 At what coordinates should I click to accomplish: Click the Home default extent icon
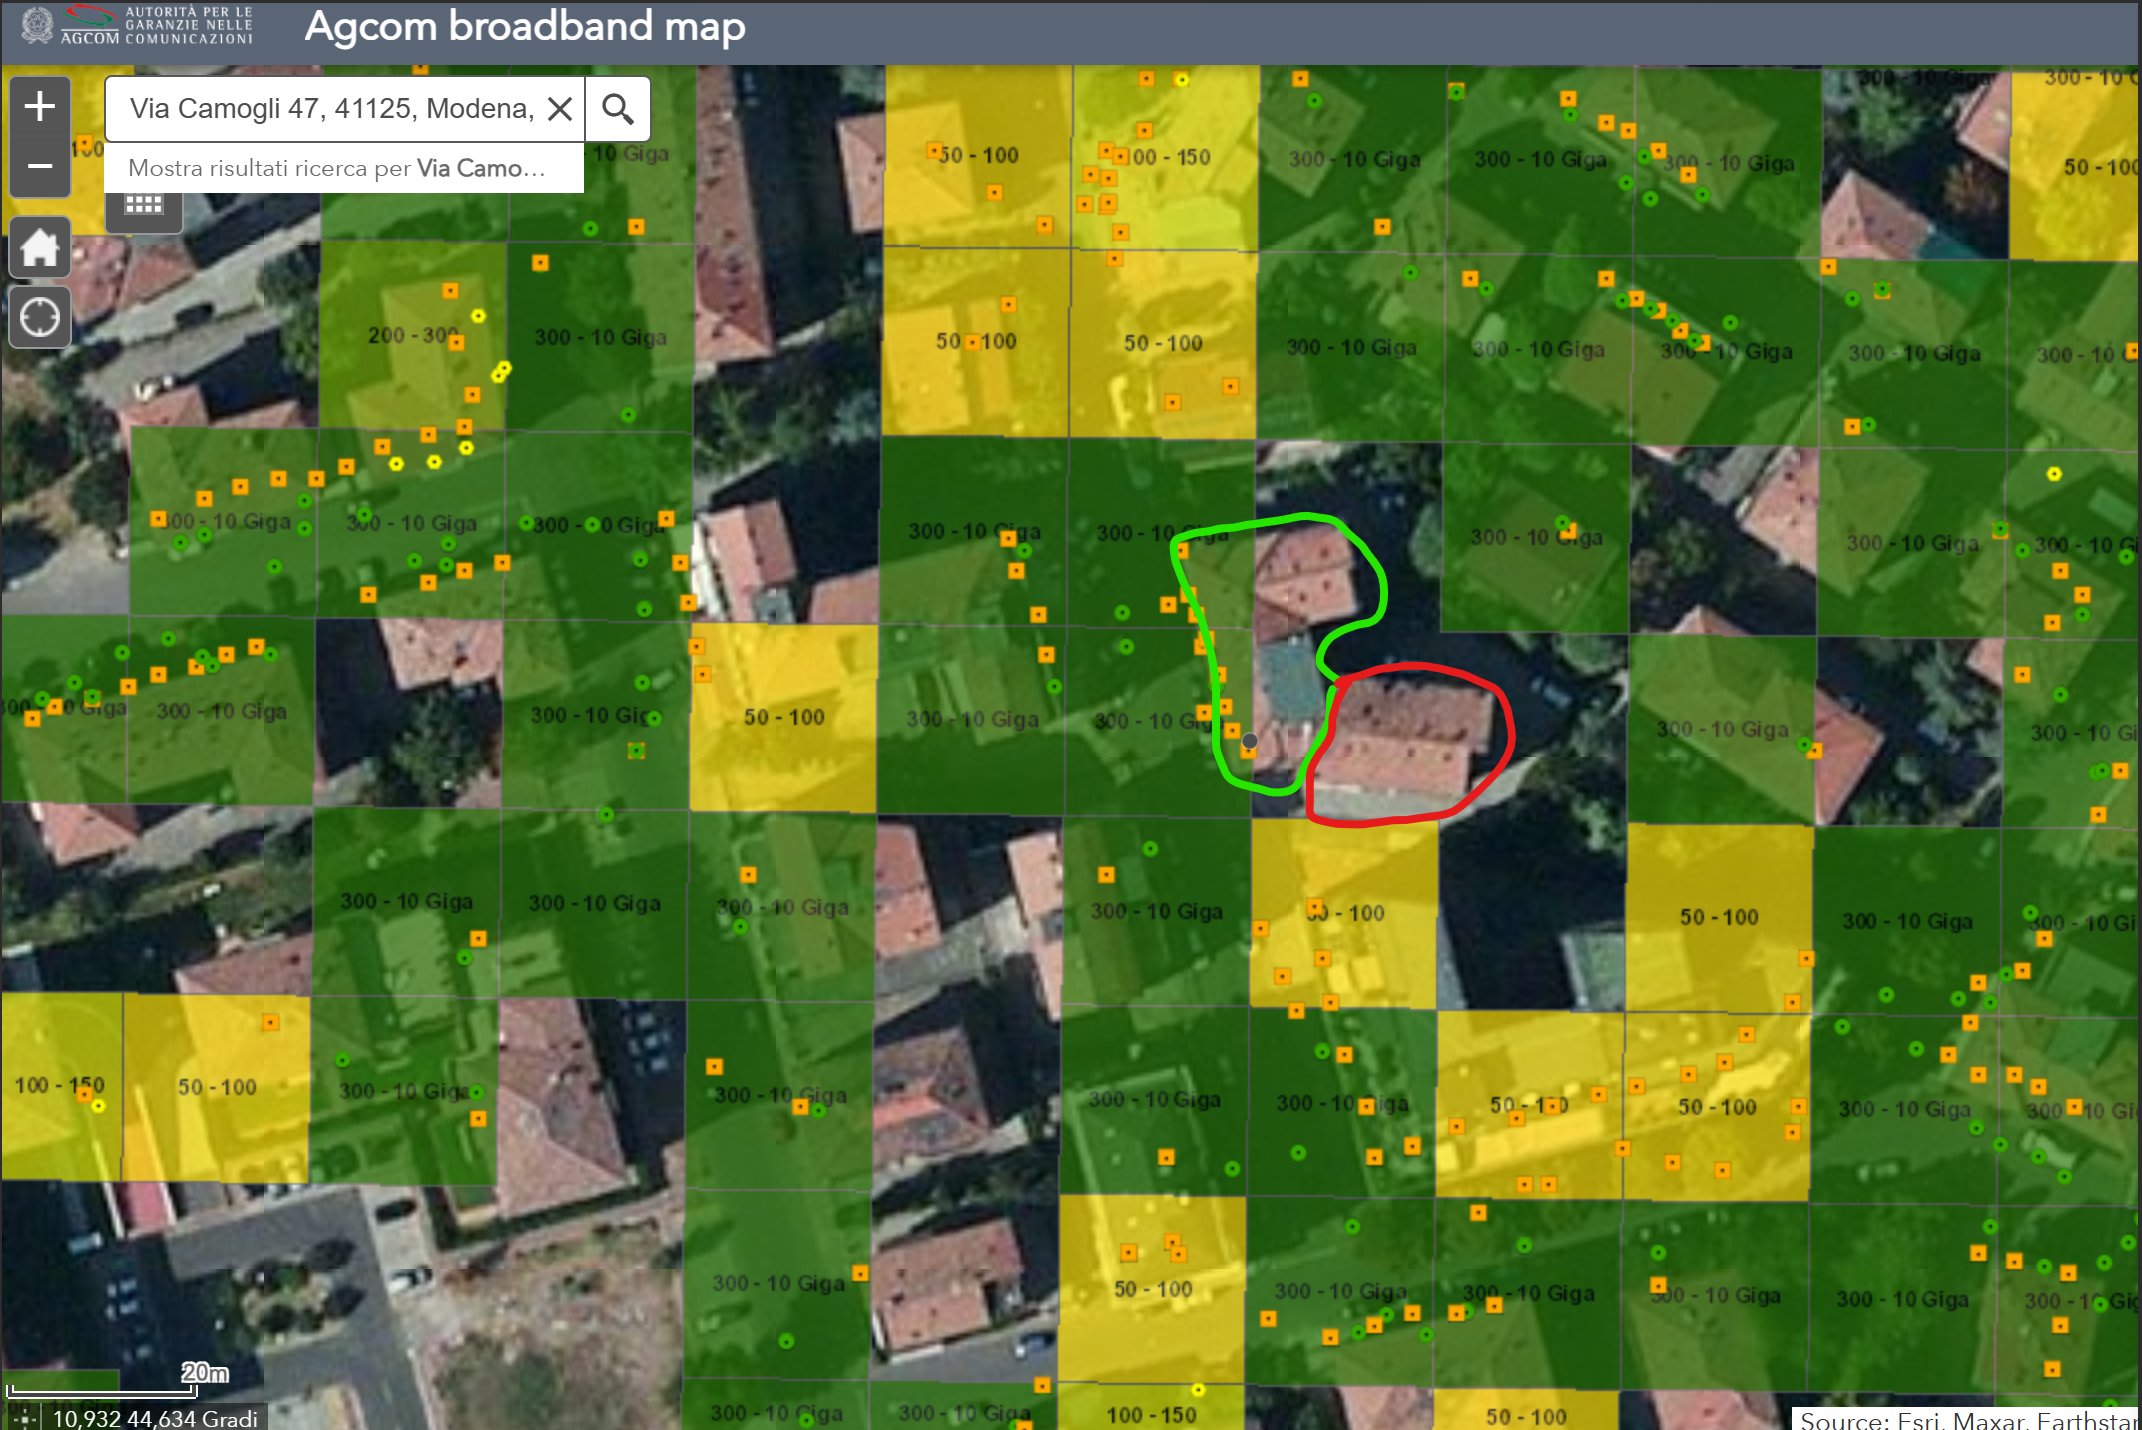[x=40, y=248]
